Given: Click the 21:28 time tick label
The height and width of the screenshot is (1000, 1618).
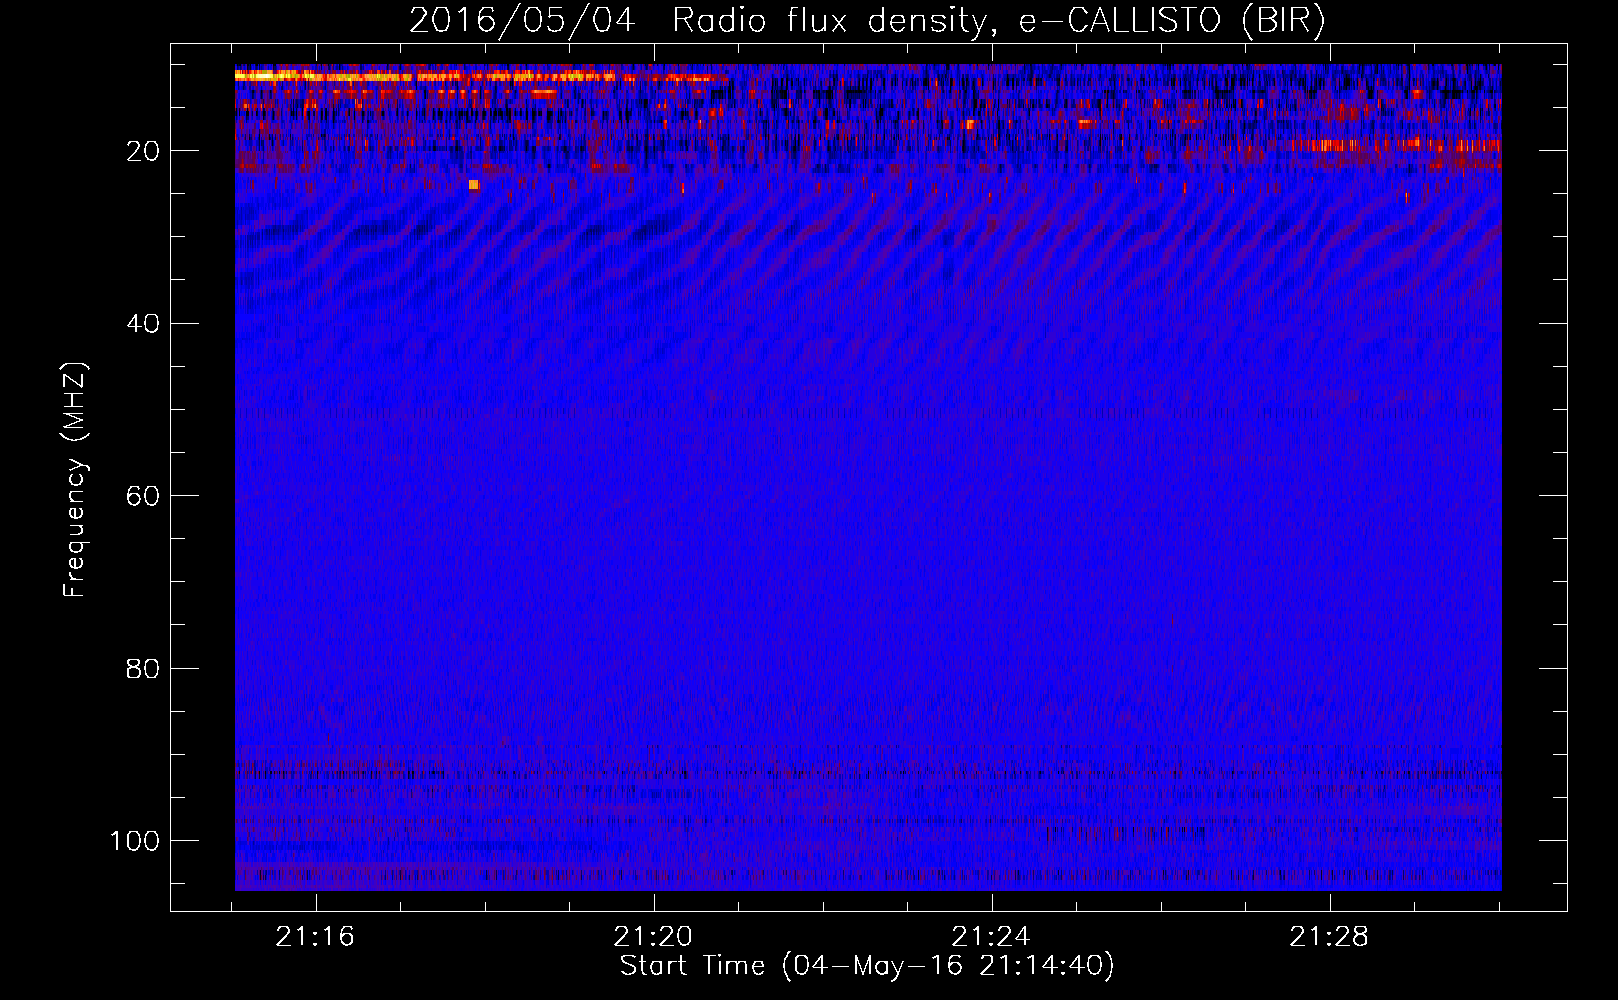Looking at the screenshot, I should click(x=1329, y=937).
